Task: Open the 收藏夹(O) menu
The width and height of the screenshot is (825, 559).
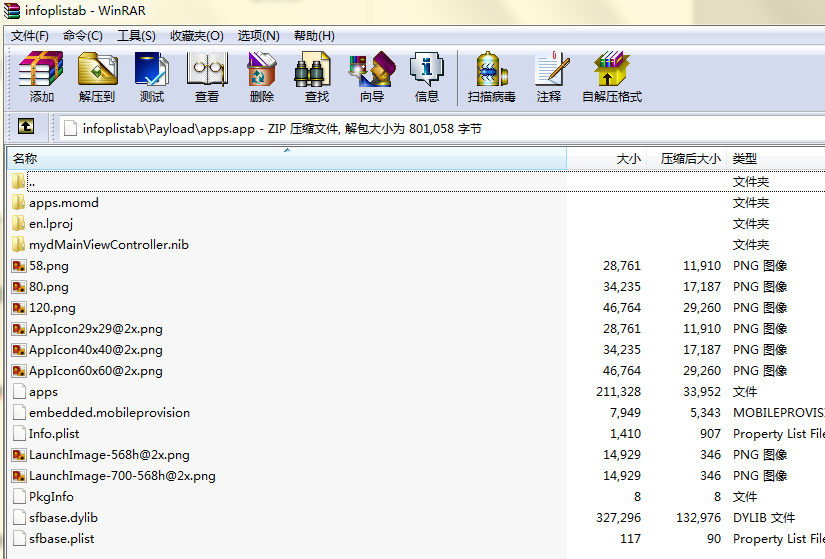Action: click(x=197, y=36)
